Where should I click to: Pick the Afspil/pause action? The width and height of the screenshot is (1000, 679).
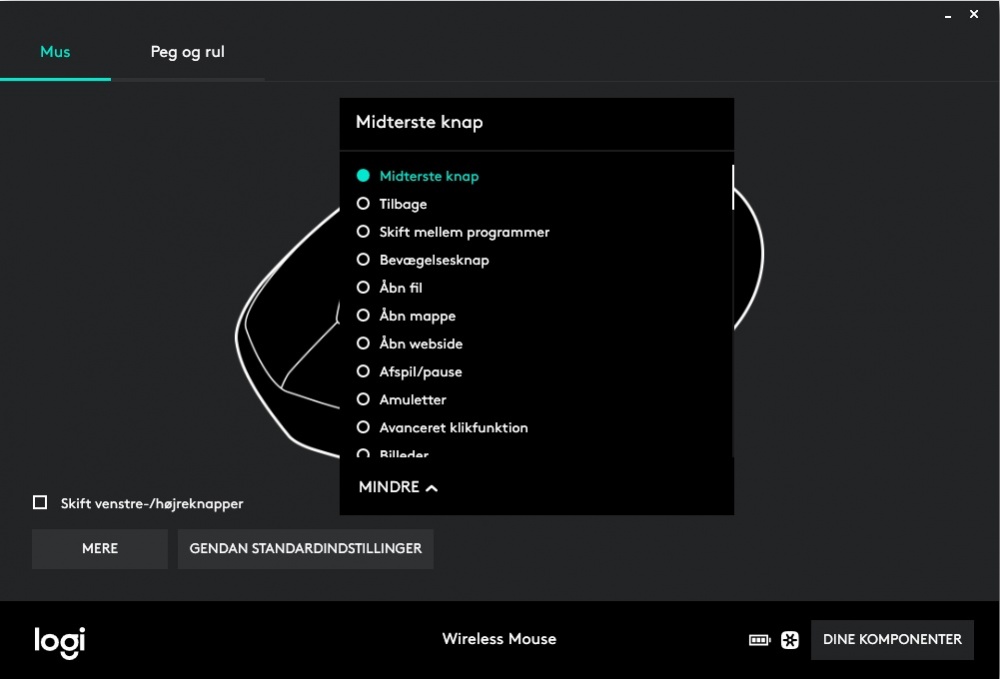tap(363, 372)
